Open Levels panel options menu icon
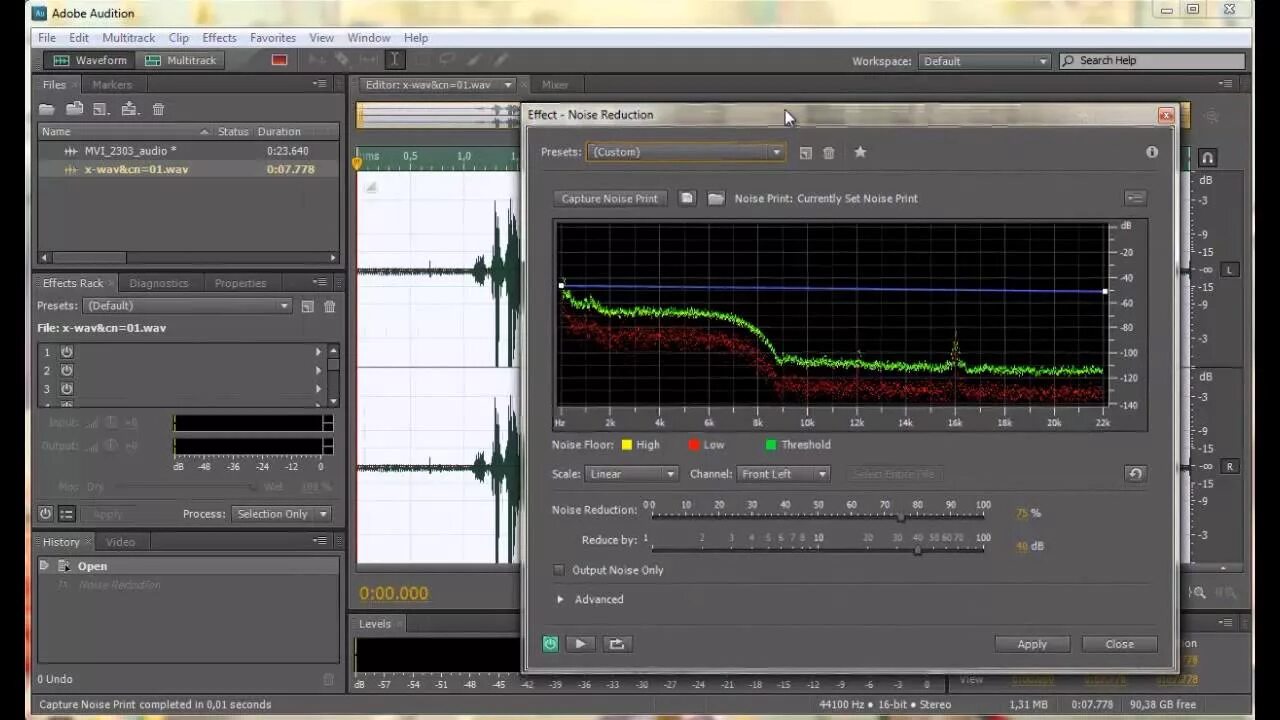1280x720 pixels. [x=1226, y=623]
